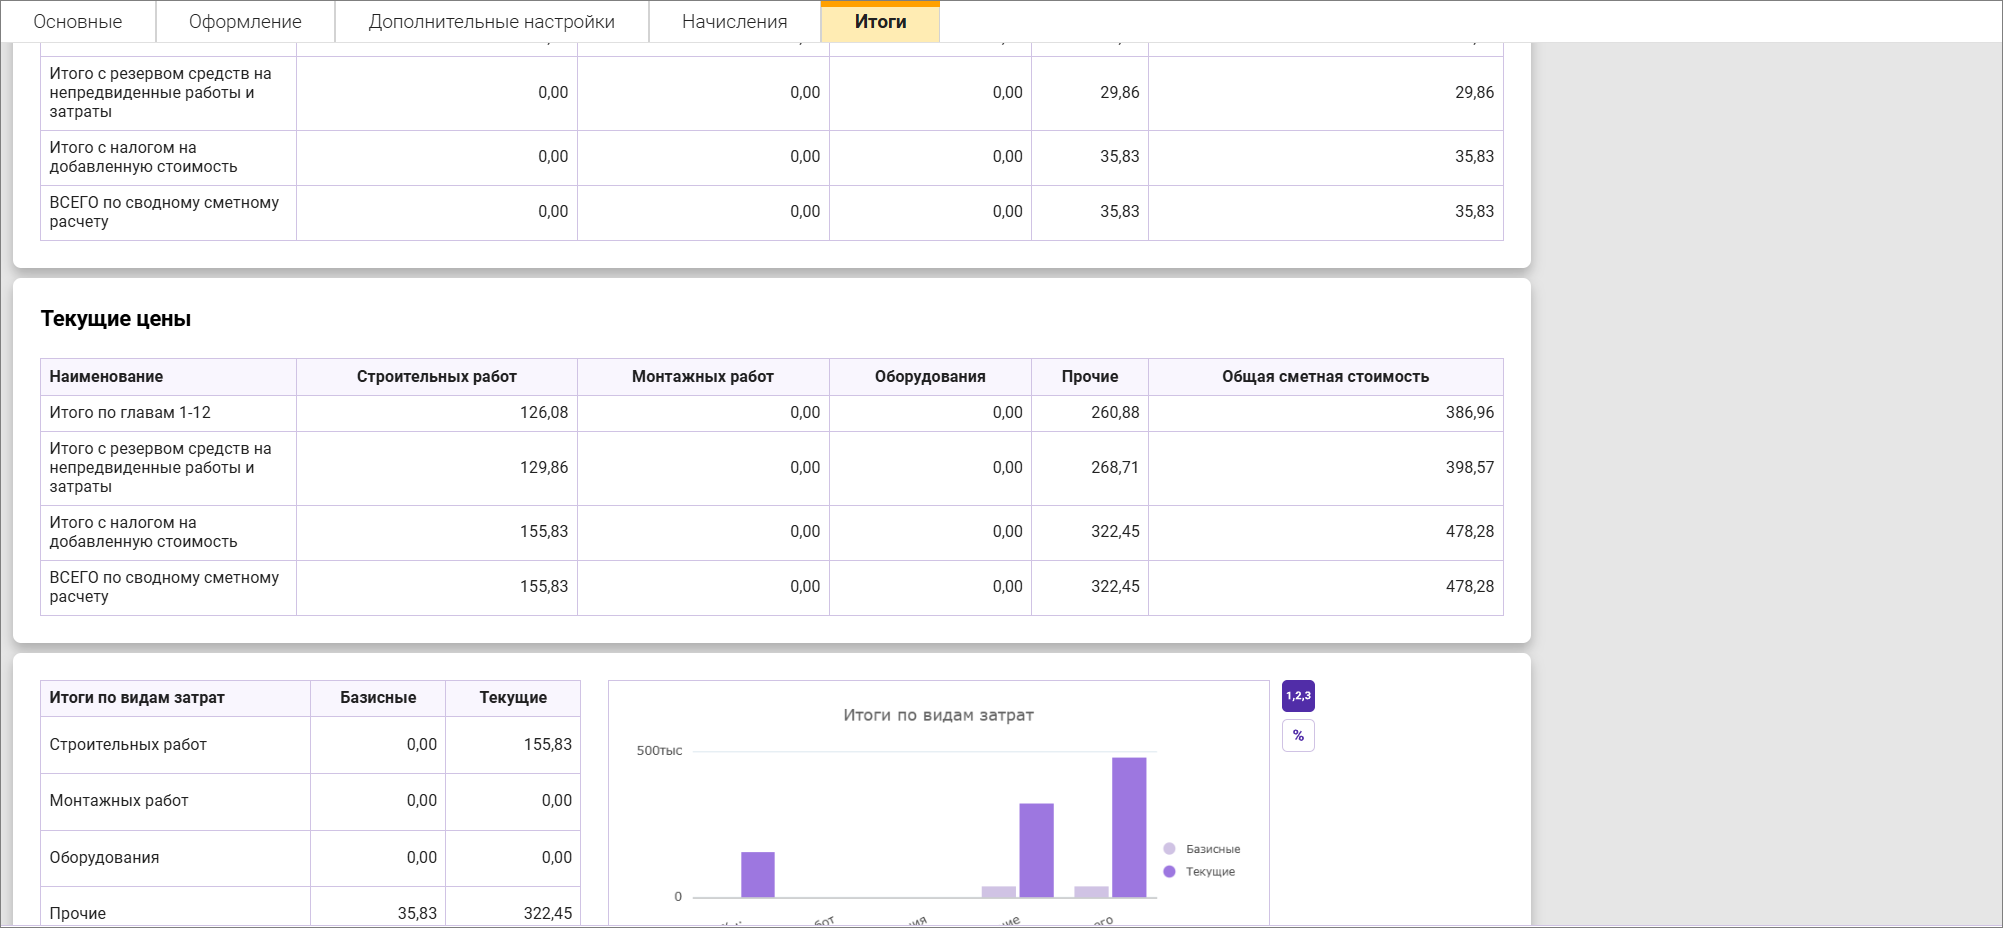Click the Строительных работ column header in Текущие цены
2003x928 pixels.
[x=436, y=377]
